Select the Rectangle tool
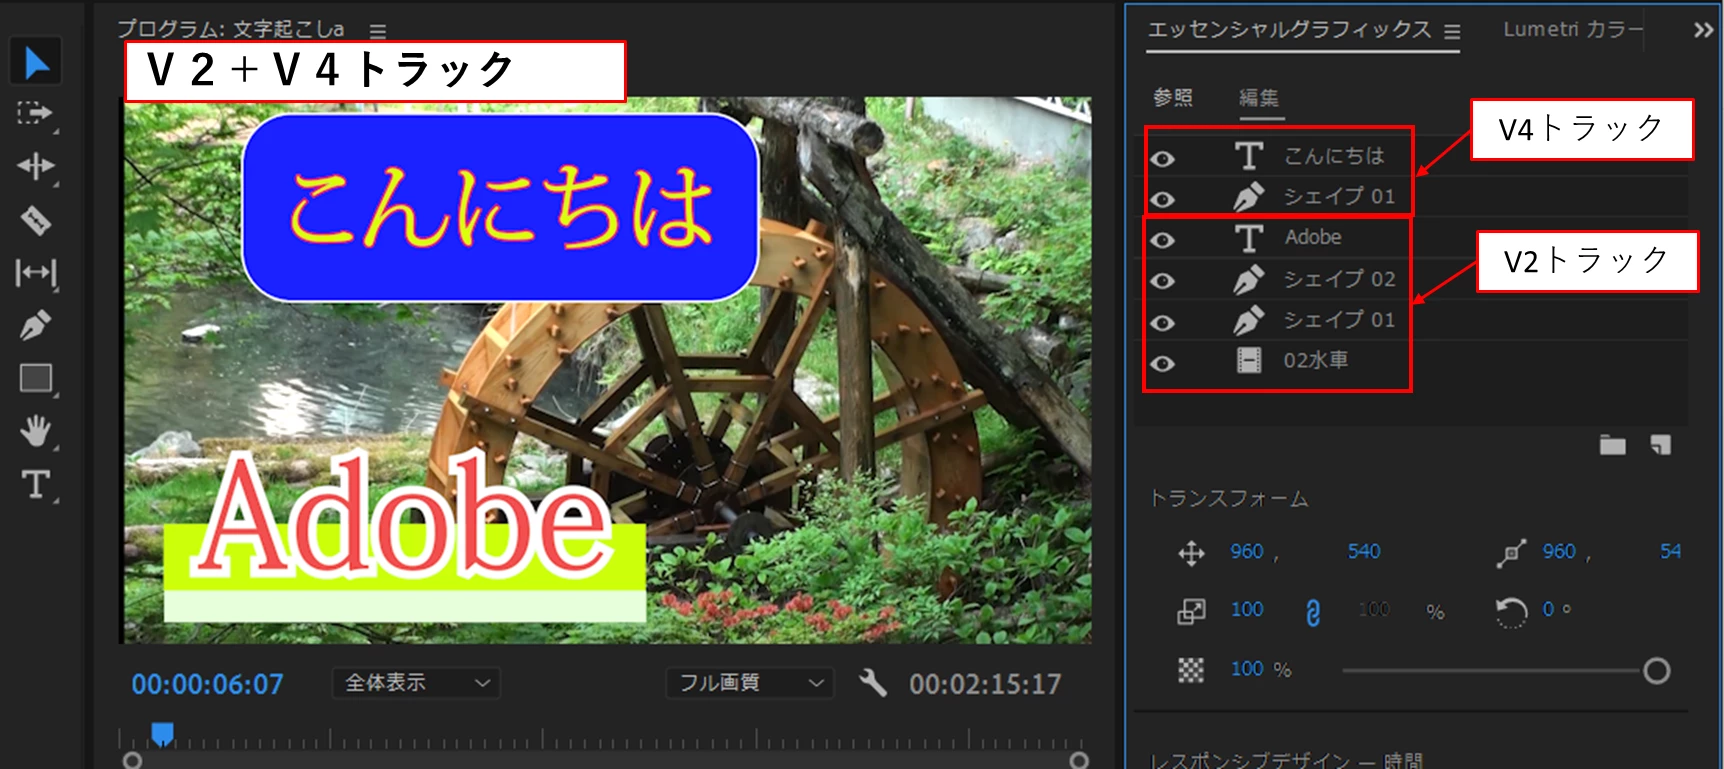Screen dimensions: 1724x769 [36, 378]
